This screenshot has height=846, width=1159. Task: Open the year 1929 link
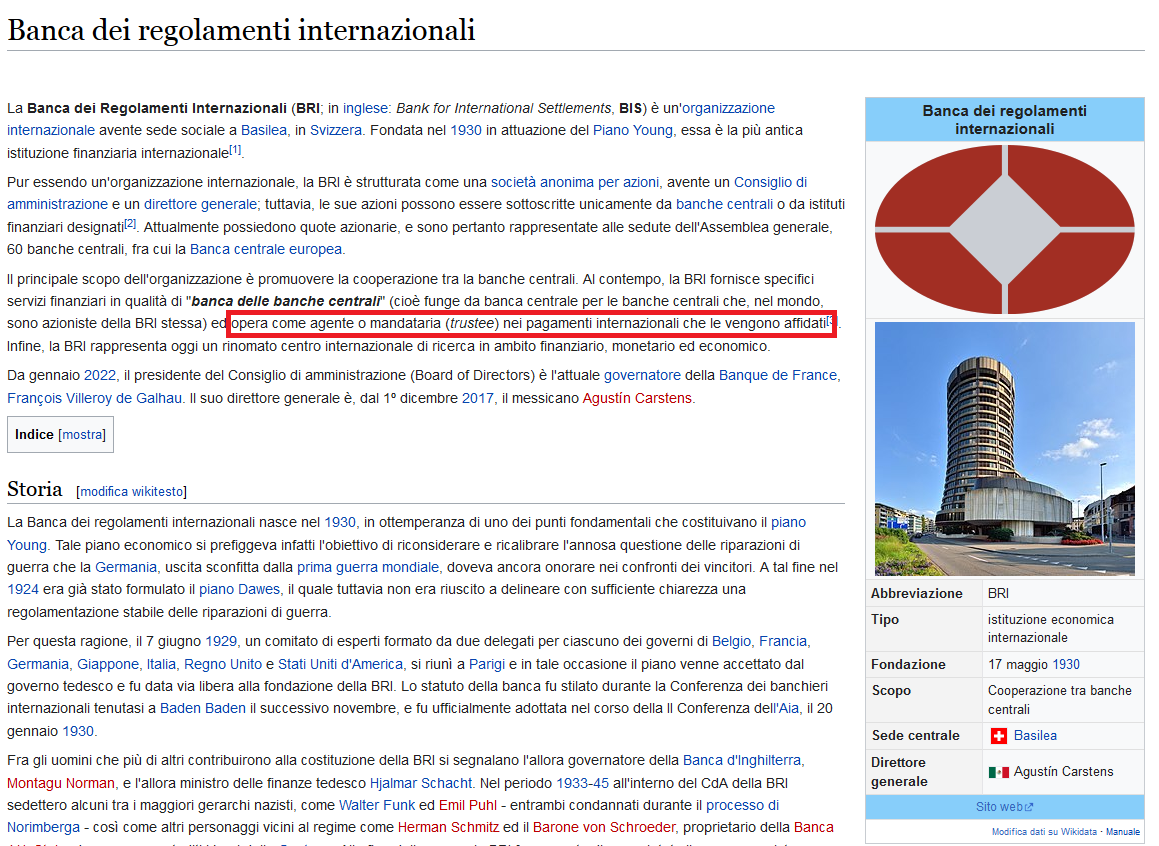click(x=221, y=641)
